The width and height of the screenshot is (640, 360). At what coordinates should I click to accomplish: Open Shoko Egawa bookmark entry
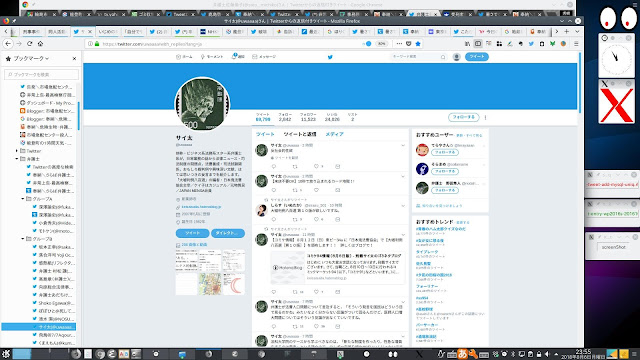(x=53, y=303)
